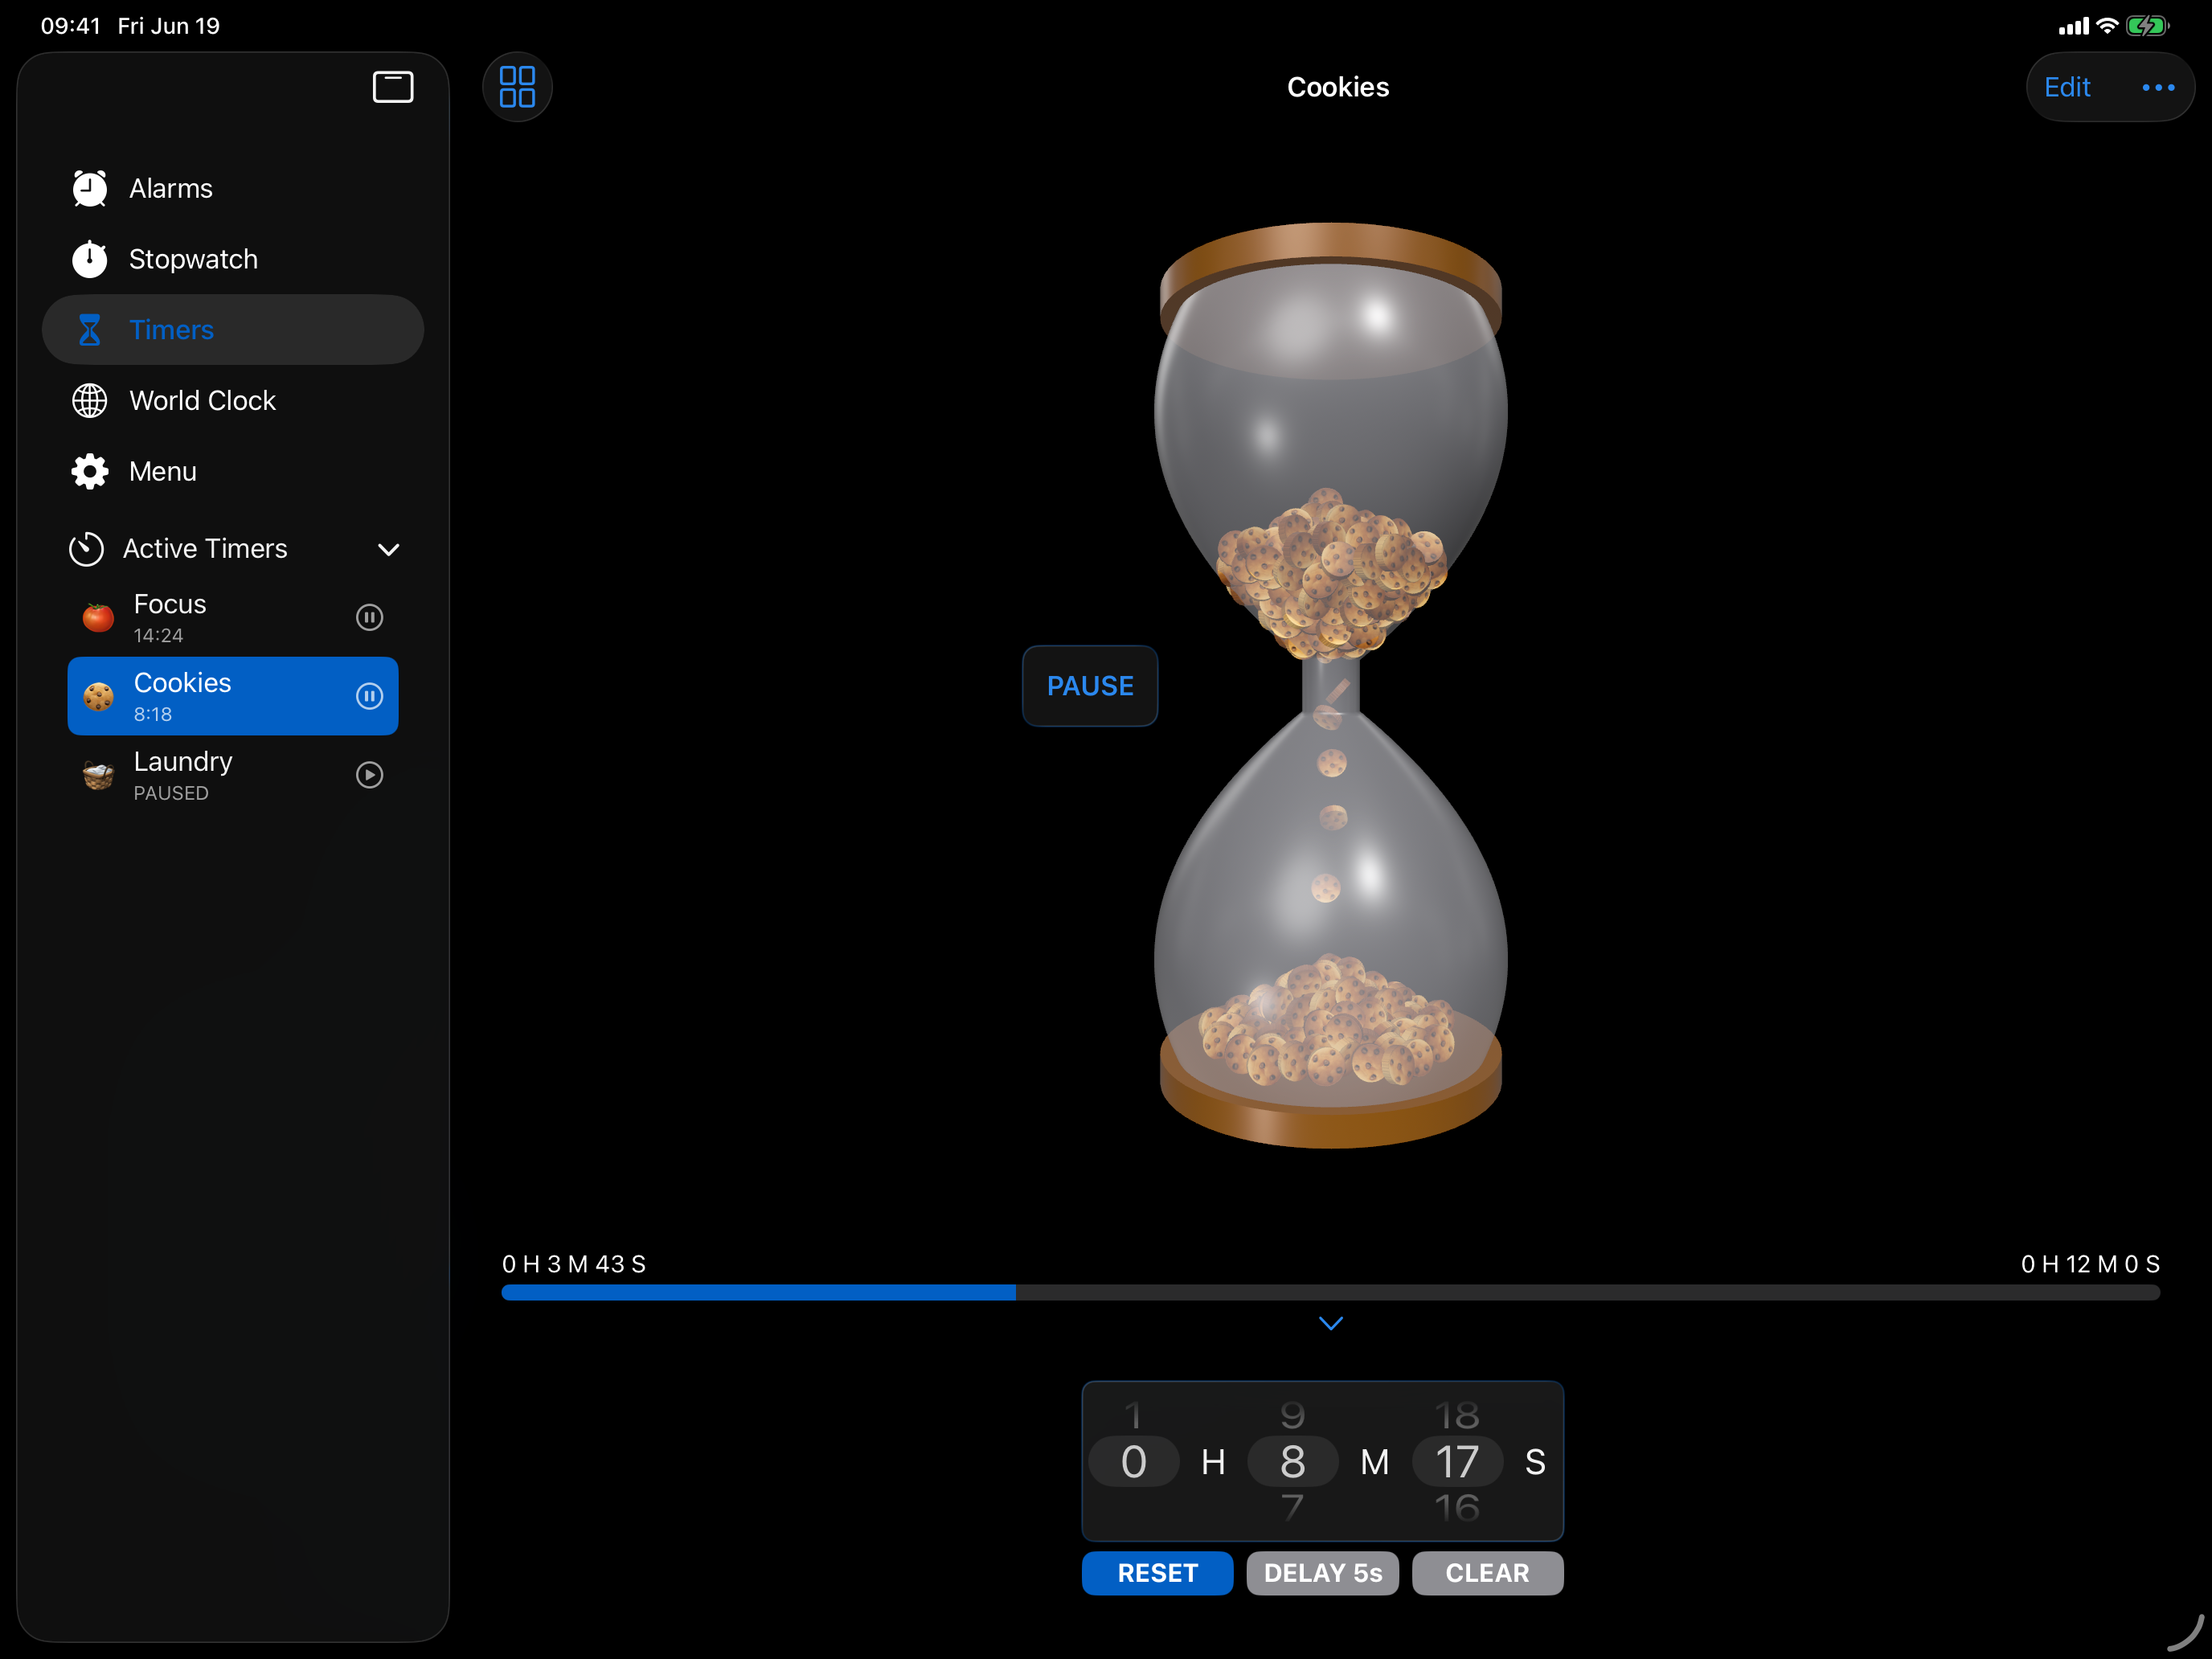This screenshot has height=1659, width=2212.
Task: Click the battery charging icon
Action: pos(2147,26)
